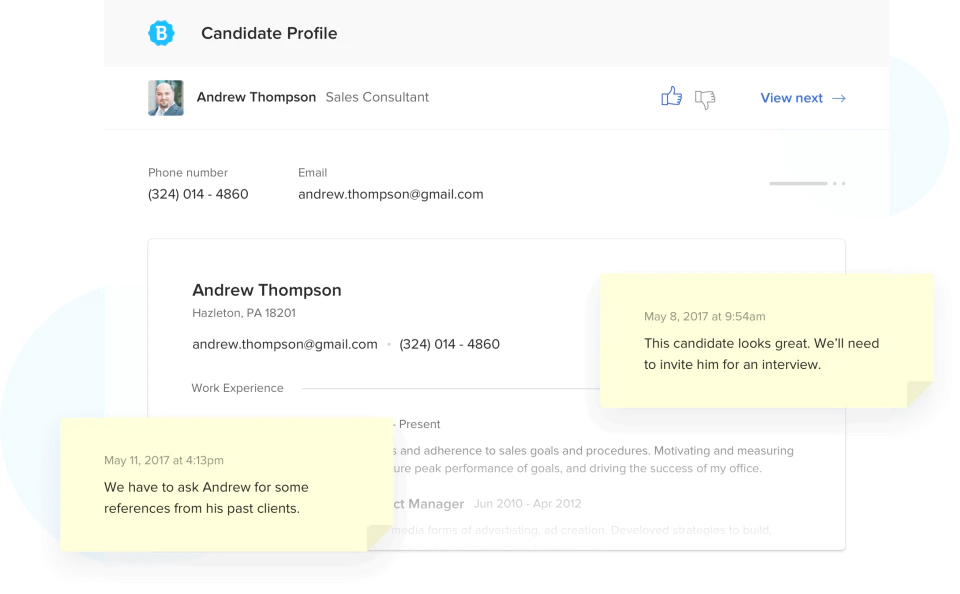960x594 pixels.
Task: Click the page indicator bar on right
Action: [798, 183]
